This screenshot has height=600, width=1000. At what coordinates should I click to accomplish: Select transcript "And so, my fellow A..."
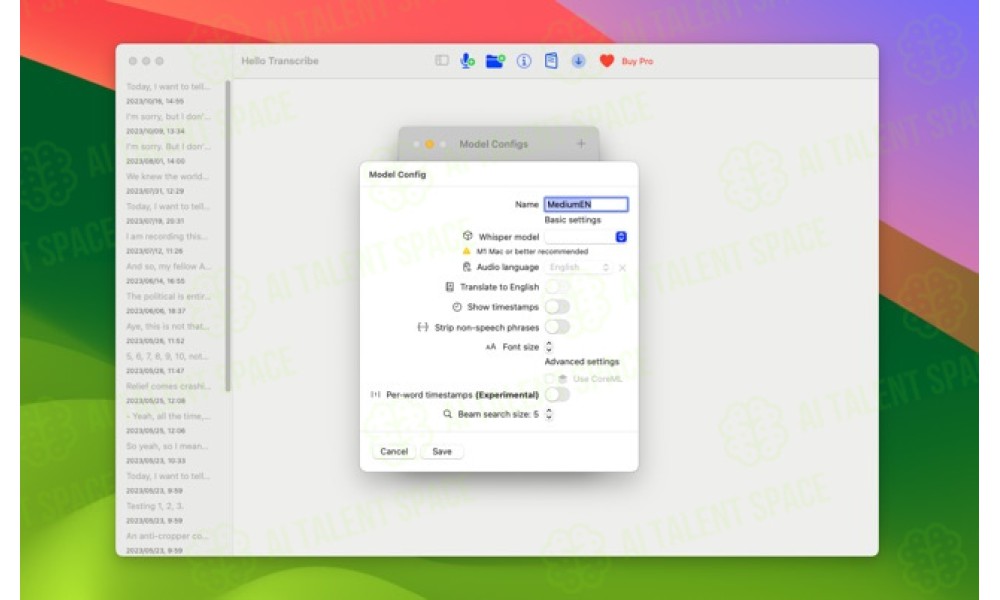(x=168, y=274)
